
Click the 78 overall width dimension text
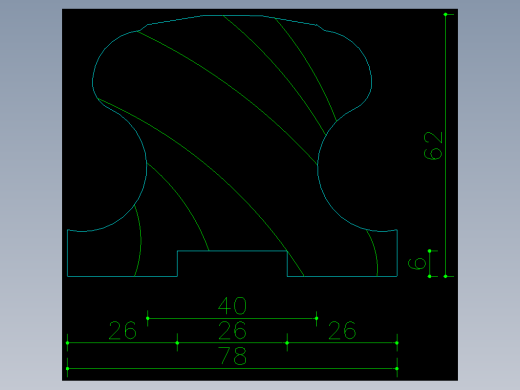[233, 356]
